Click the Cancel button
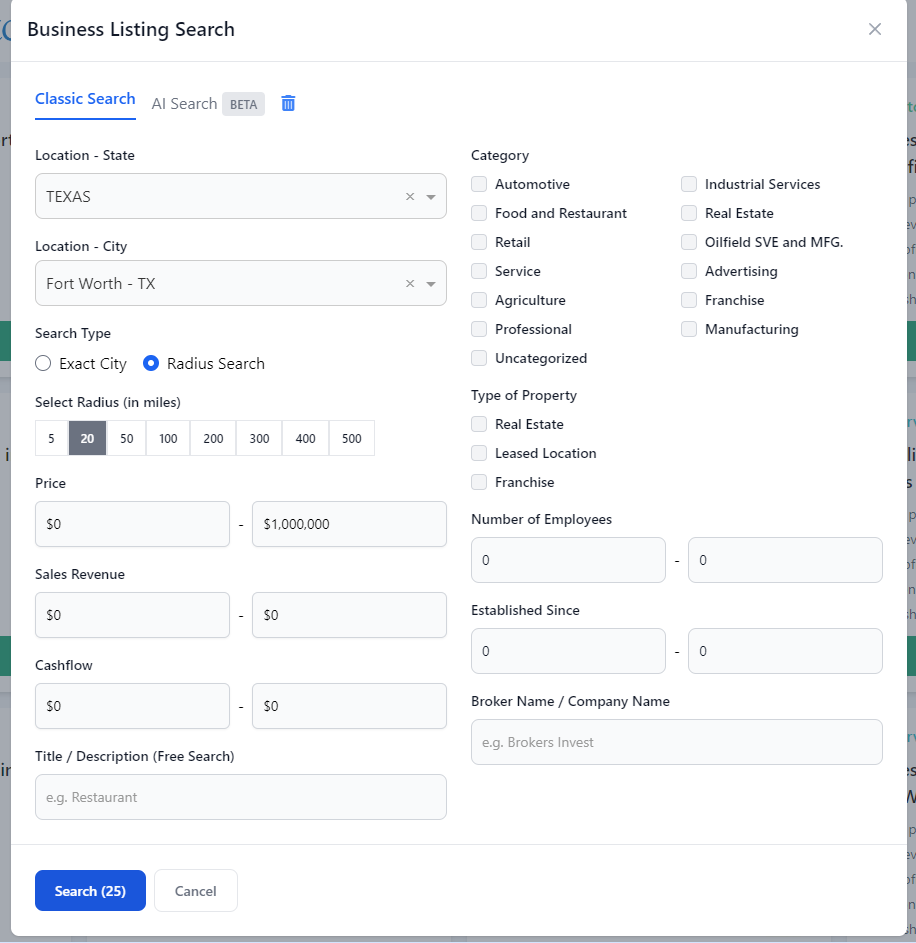916x943 pixels. tap(196, 891)
